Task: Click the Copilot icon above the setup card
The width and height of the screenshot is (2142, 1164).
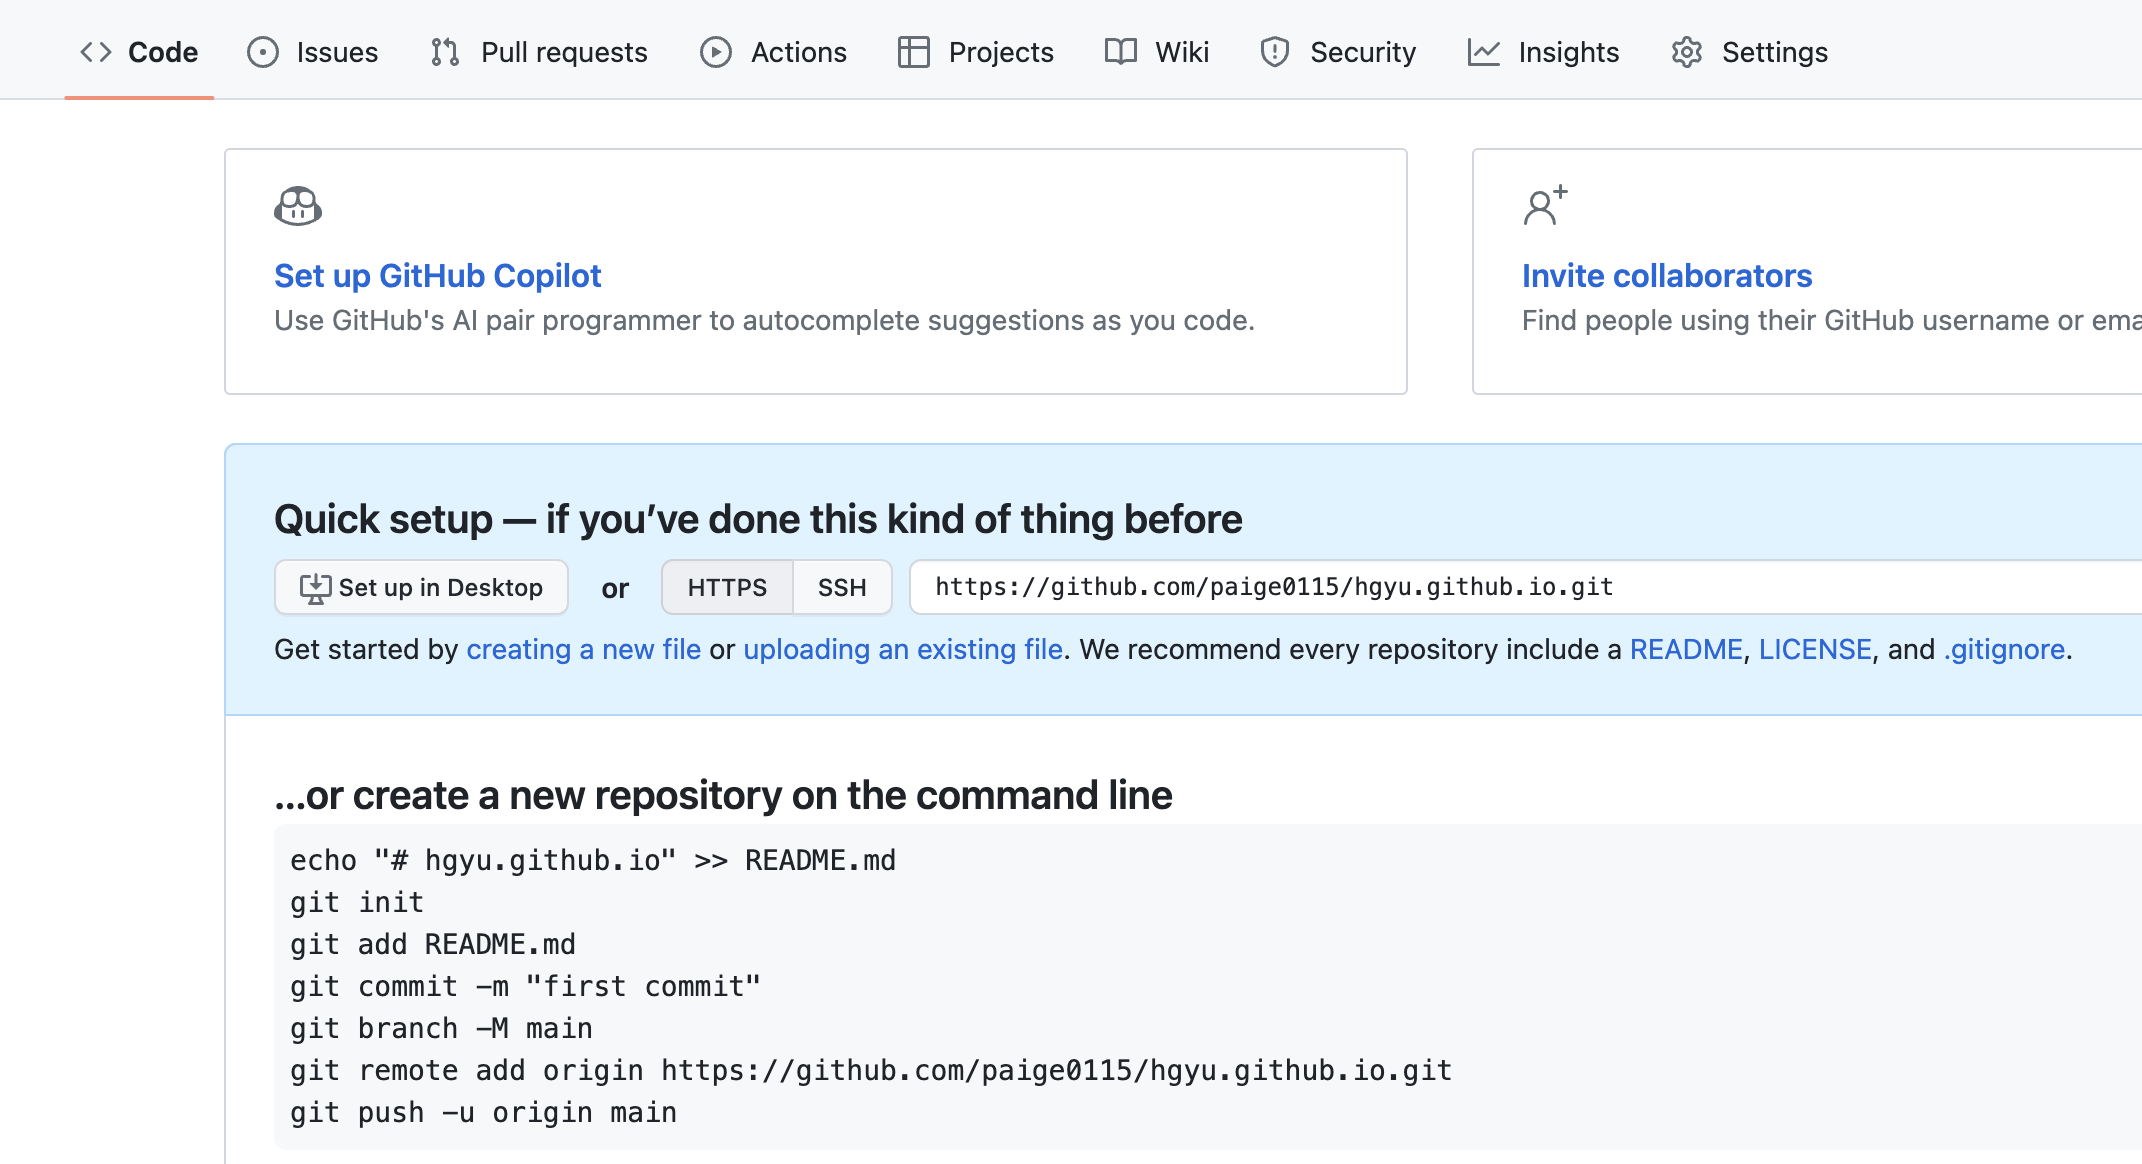Action: [298, 206]
